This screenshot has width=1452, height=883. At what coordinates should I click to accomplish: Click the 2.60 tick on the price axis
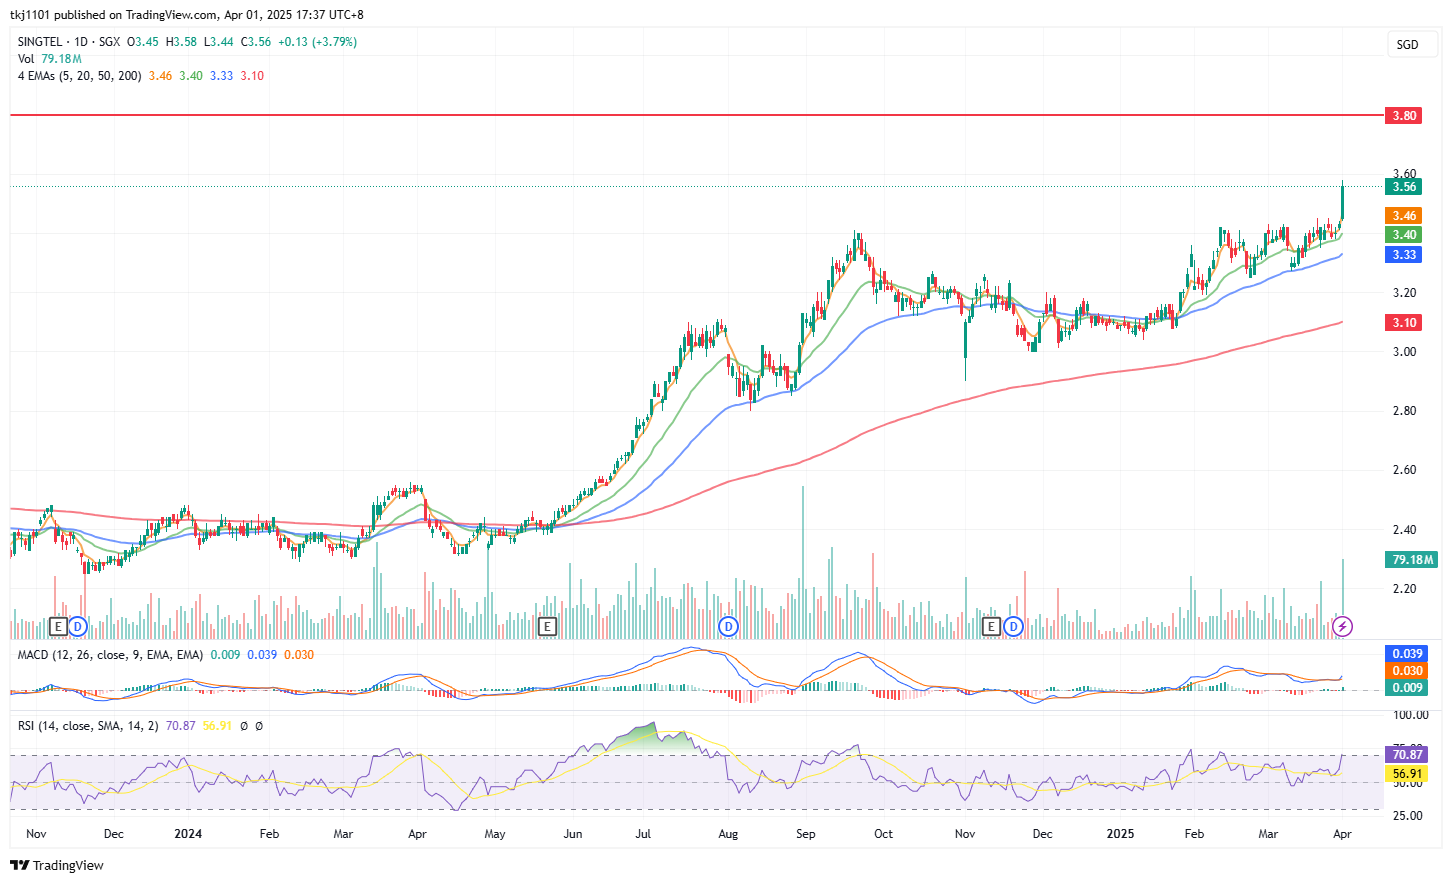[x=1404, y=470]
